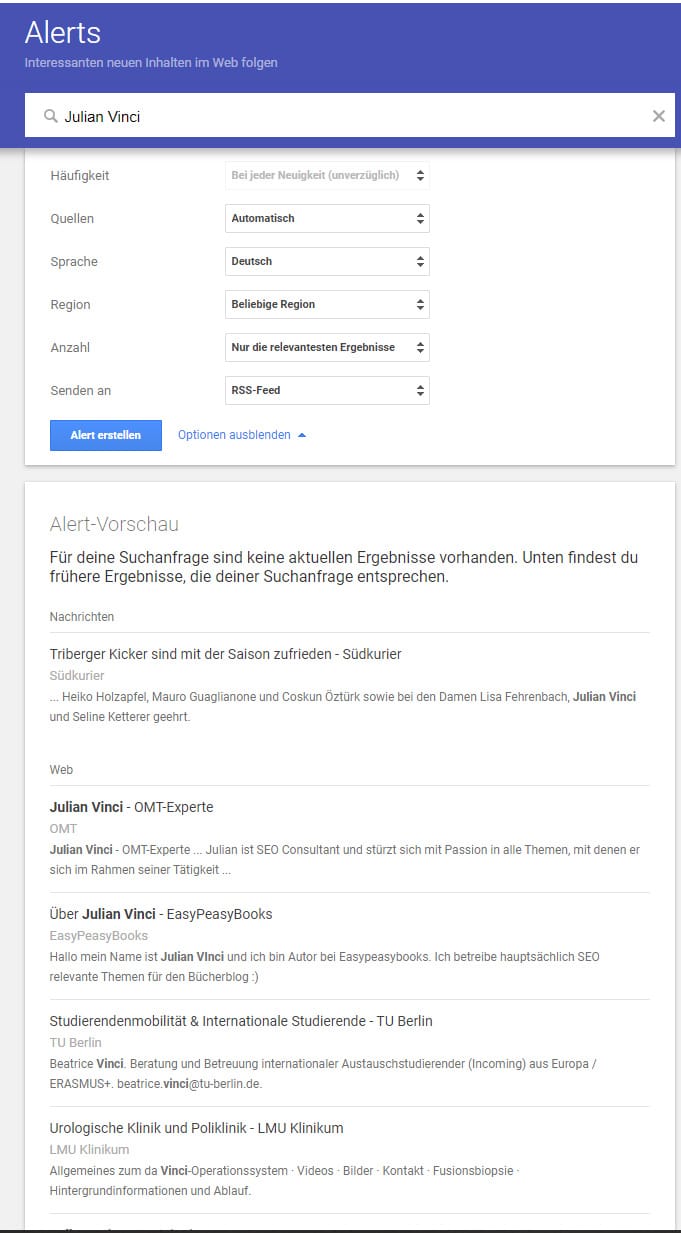The width and height of the screenshot is (681, 1233).
Task: Collapse options via Optionen ausblenden link
Action: (x=234, y=435)
